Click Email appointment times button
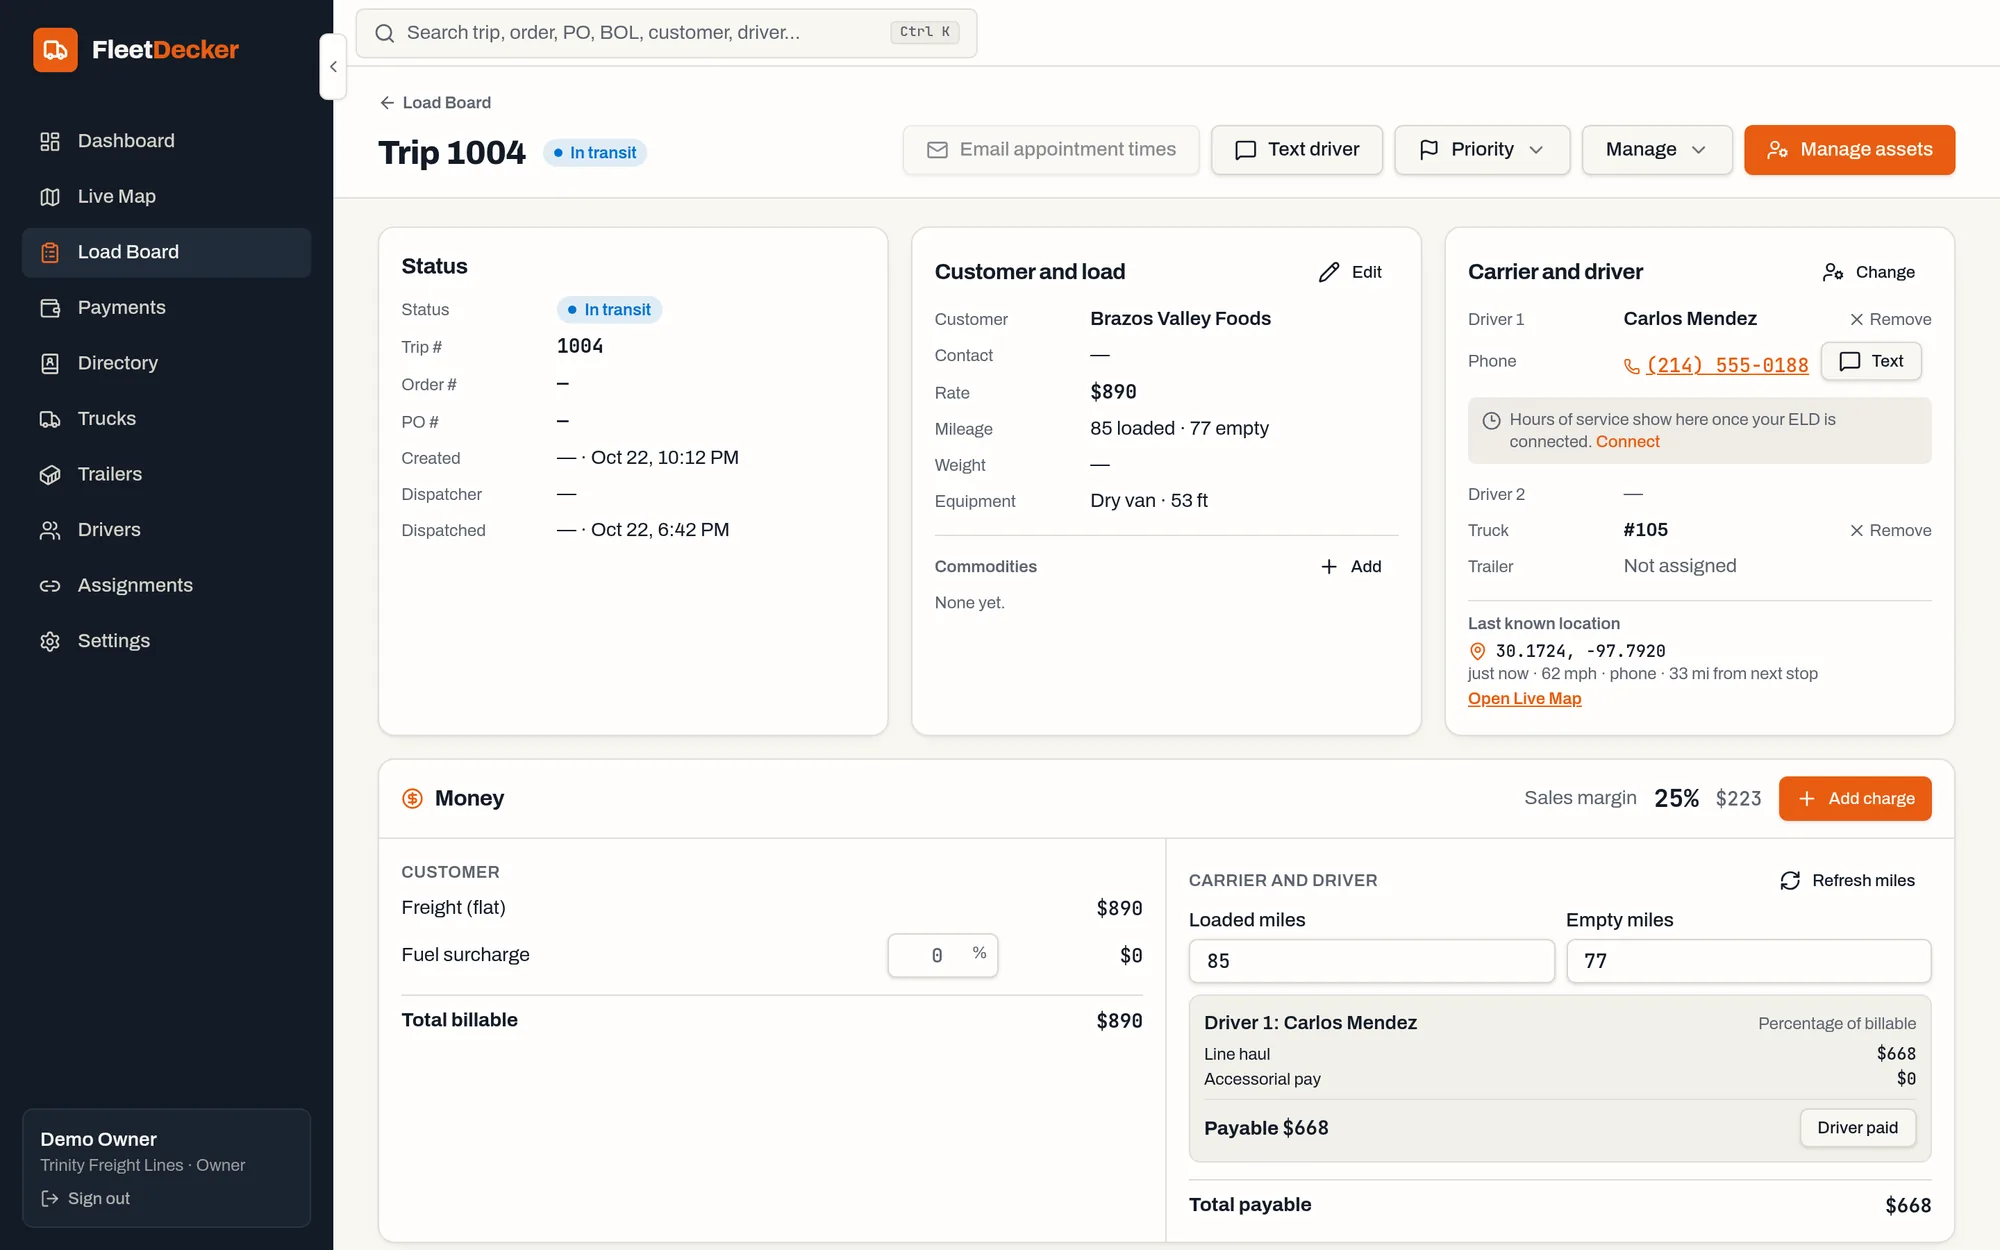 click(x=1050, y=150)
